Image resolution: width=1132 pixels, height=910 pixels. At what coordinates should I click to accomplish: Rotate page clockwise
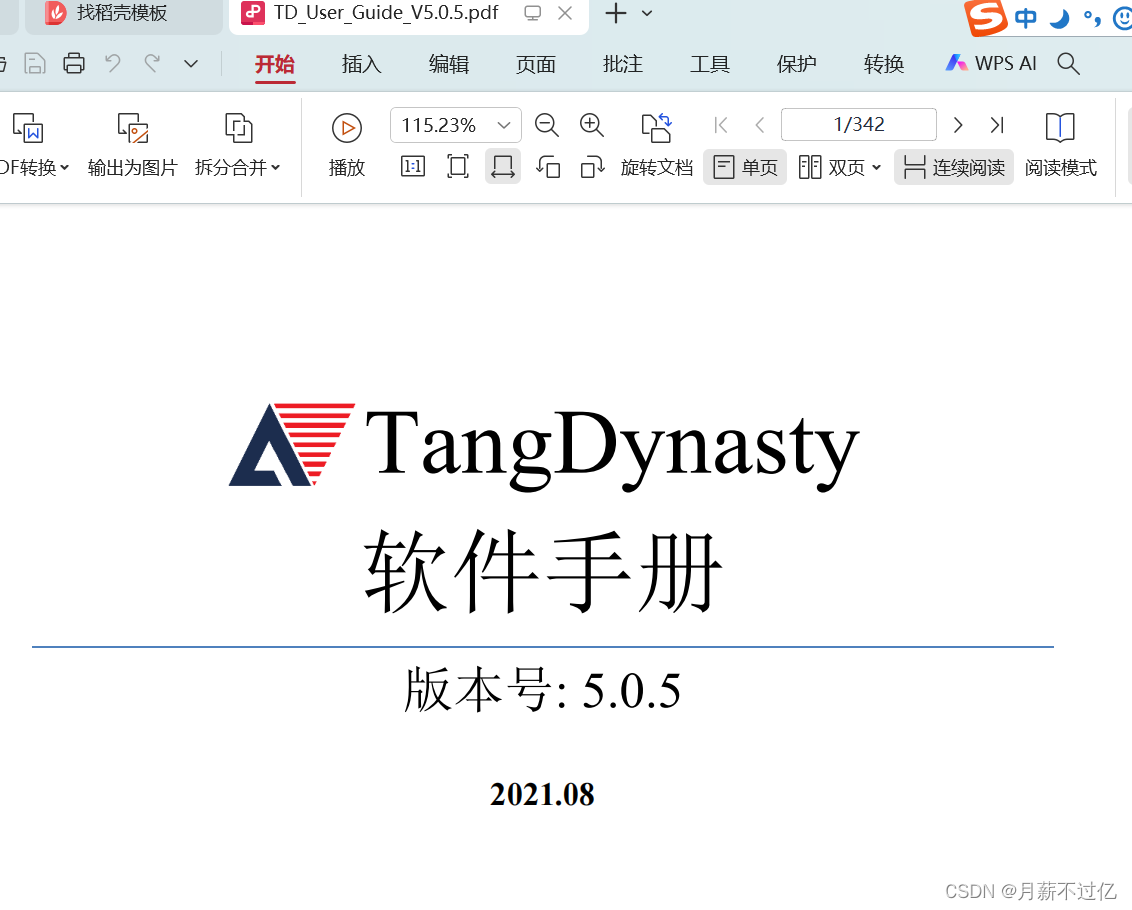593,167
